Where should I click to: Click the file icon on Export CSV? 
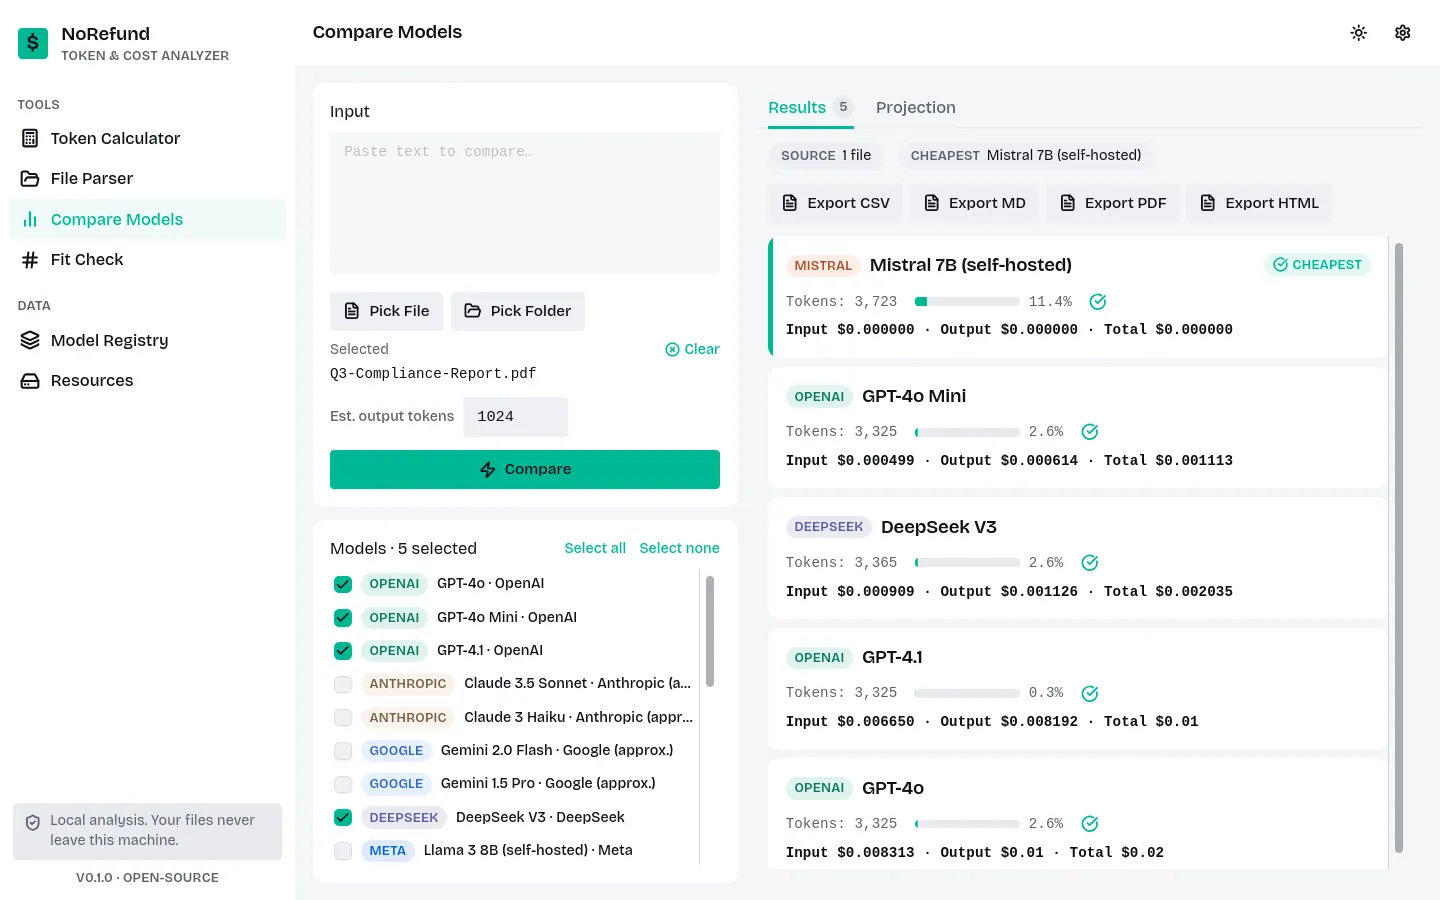pyautogui.click(x=790, y=203)
